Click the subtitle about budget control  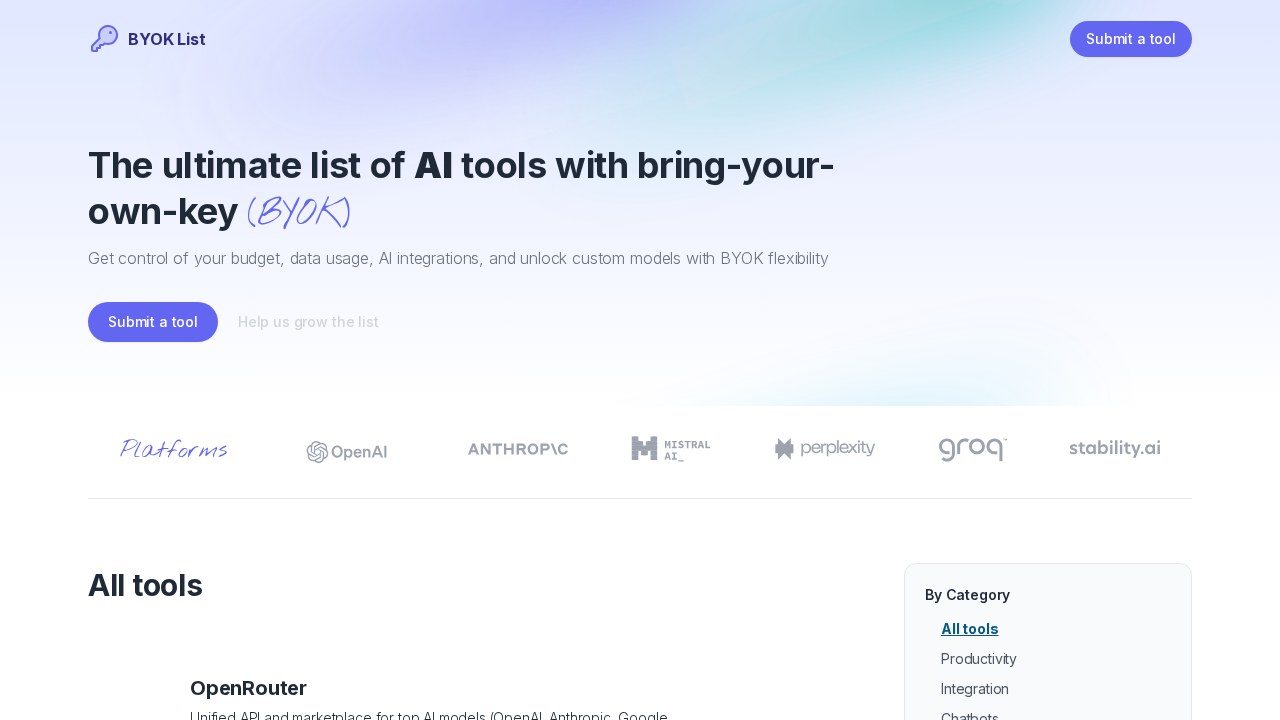pos(458,258)
